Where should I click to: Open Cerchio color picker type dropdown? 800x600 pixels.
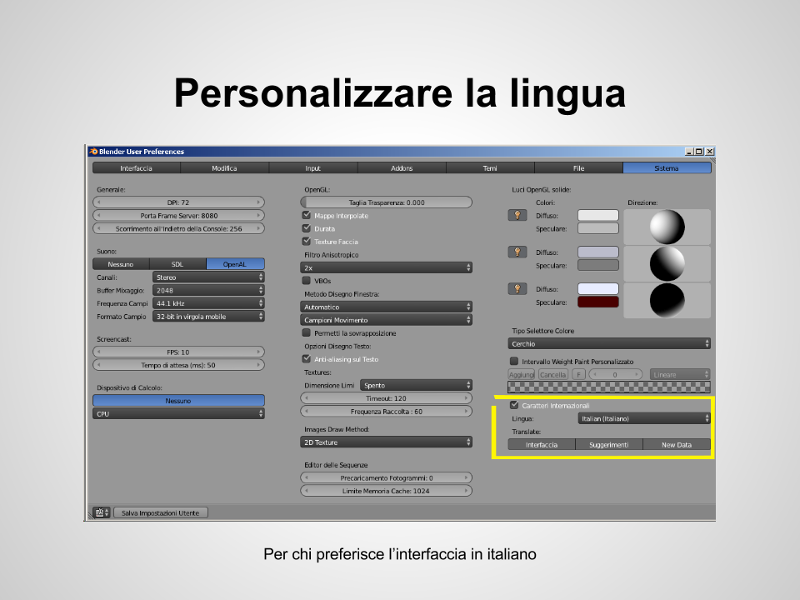[609, 343]
